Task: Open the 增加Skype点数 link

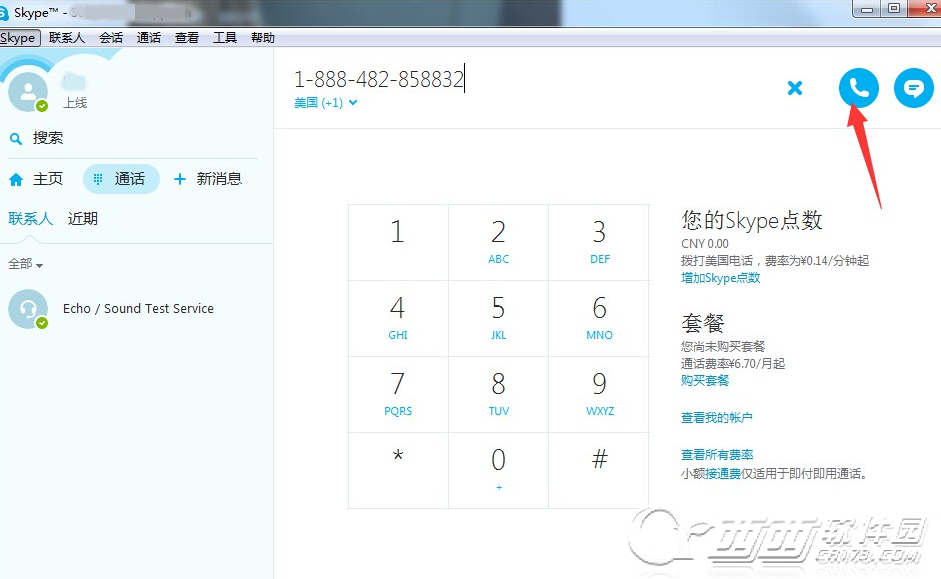Action: pyautogui.click(x=720, y=278)
